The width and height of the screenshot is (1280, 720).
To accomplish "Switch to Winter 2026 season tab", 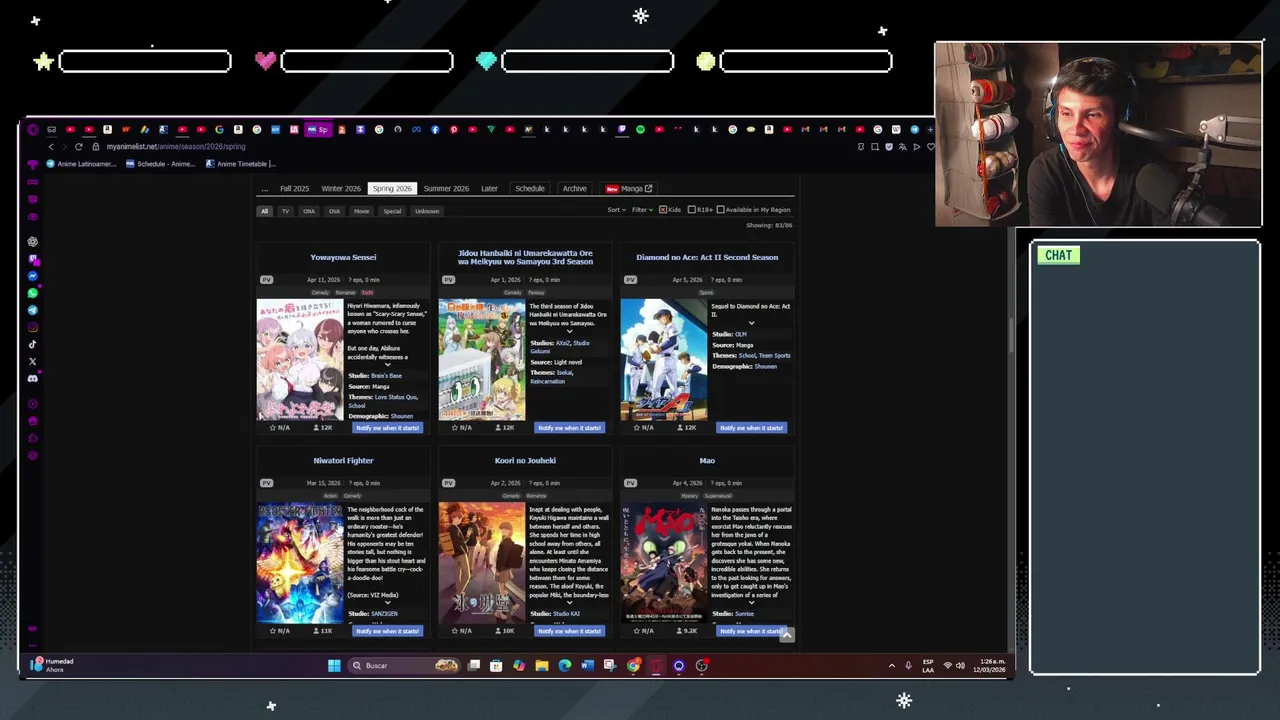I will (x=341, y=189).
